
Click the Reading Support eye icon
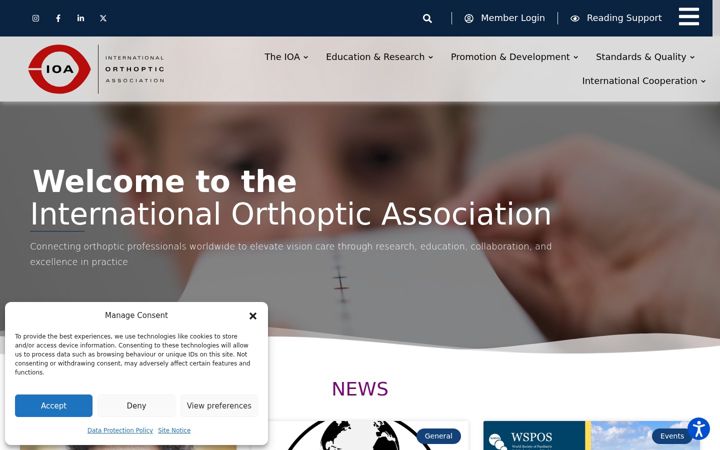pos(575,18)
